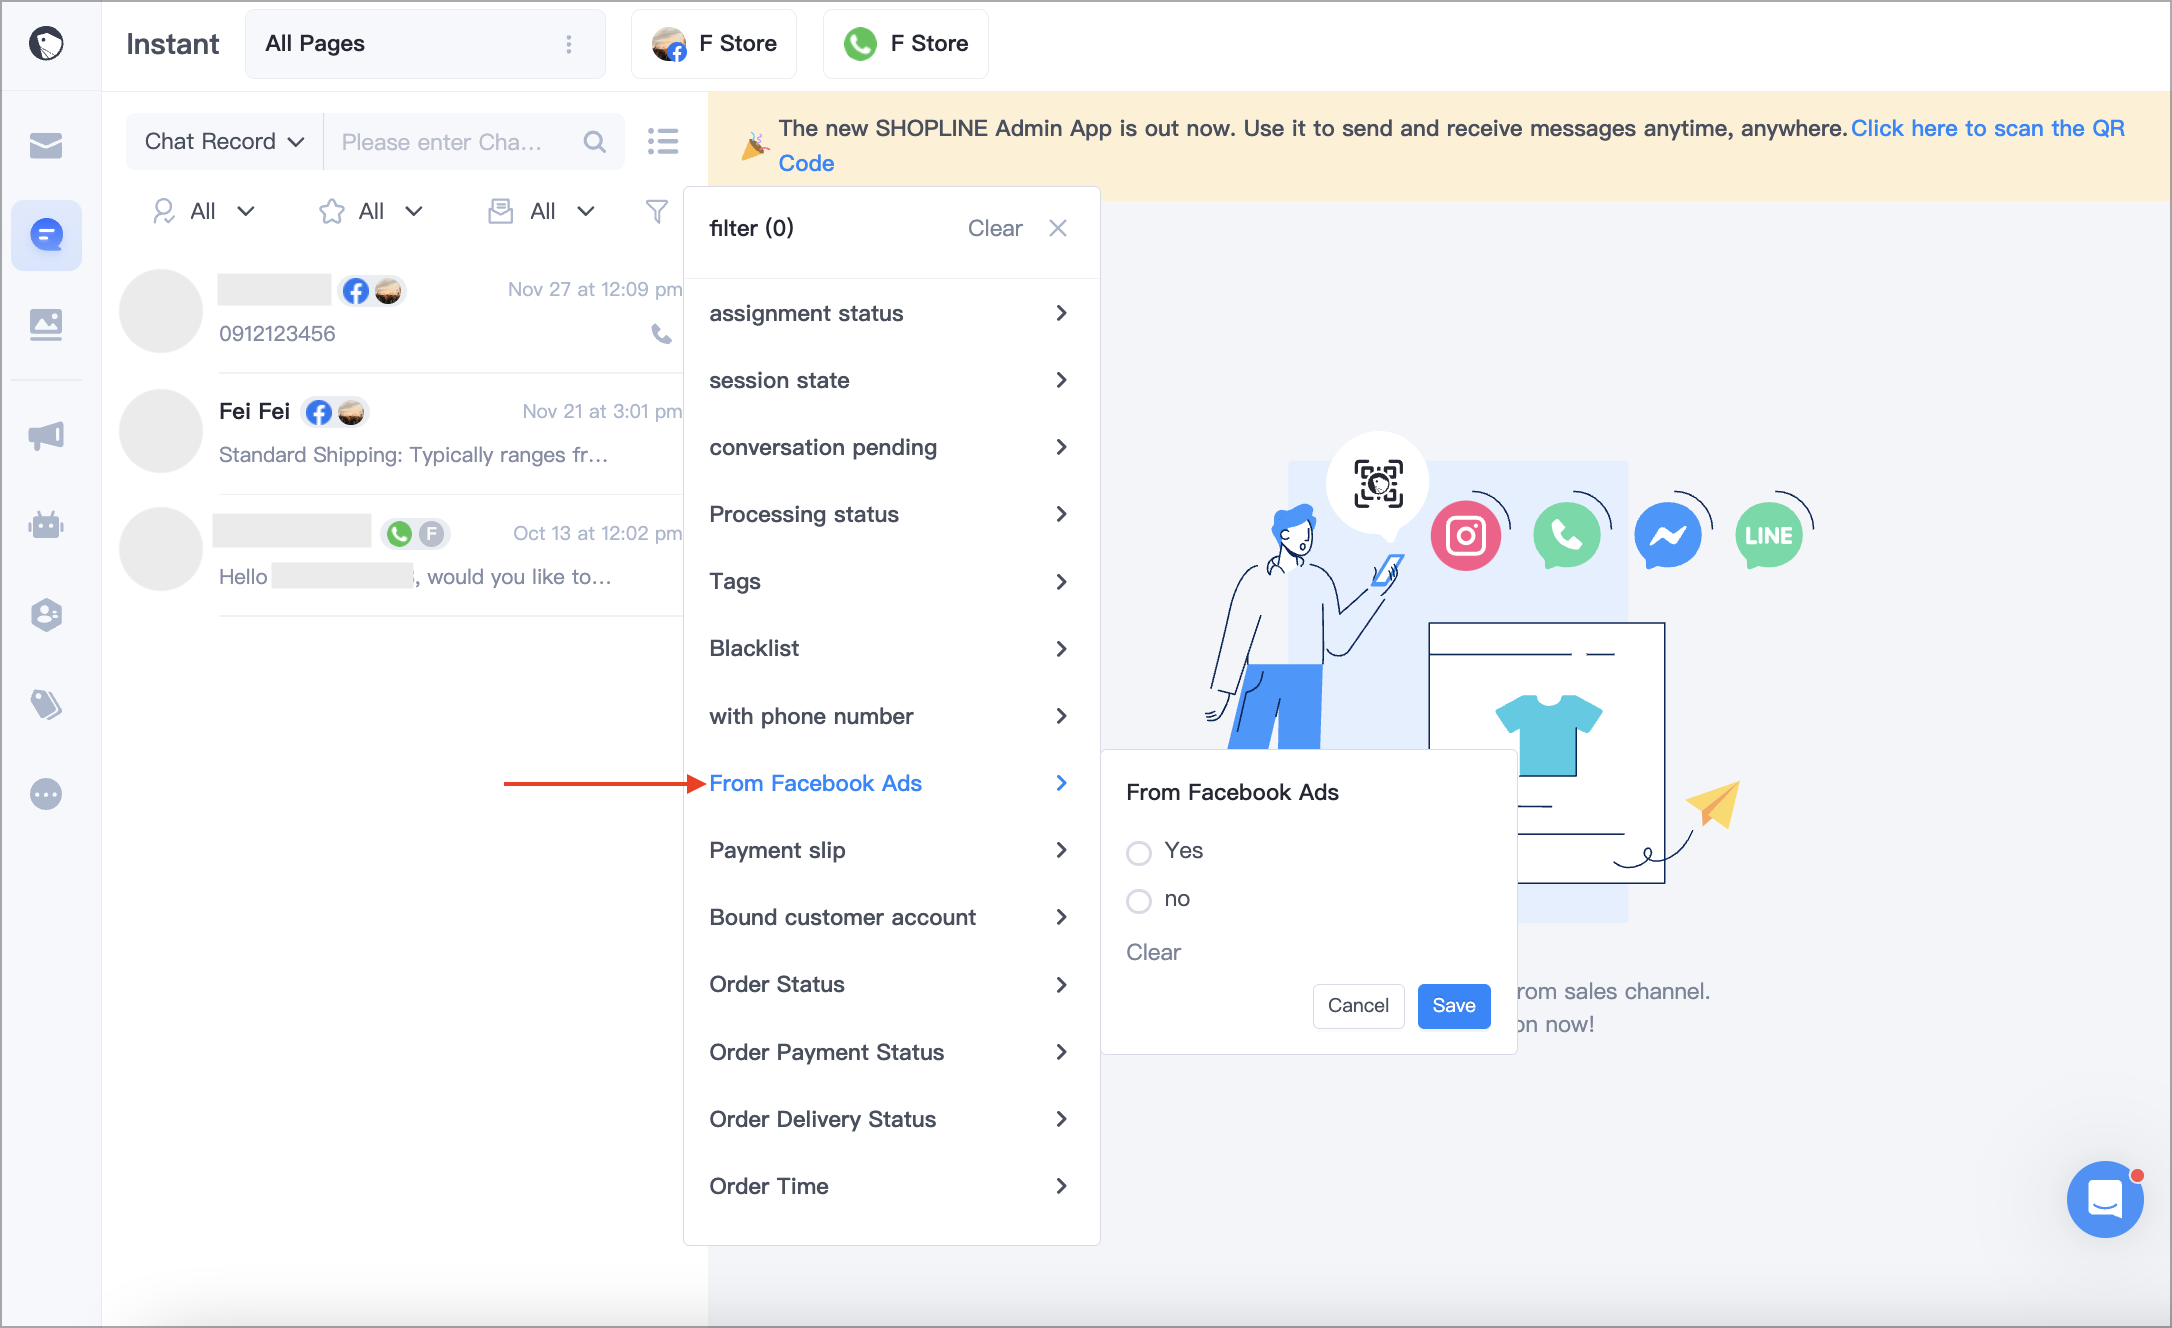The image size is (2172, 1328).
Task: Open Bound customer account filter item
Action: pyautogui.click(x=890, y=918)
